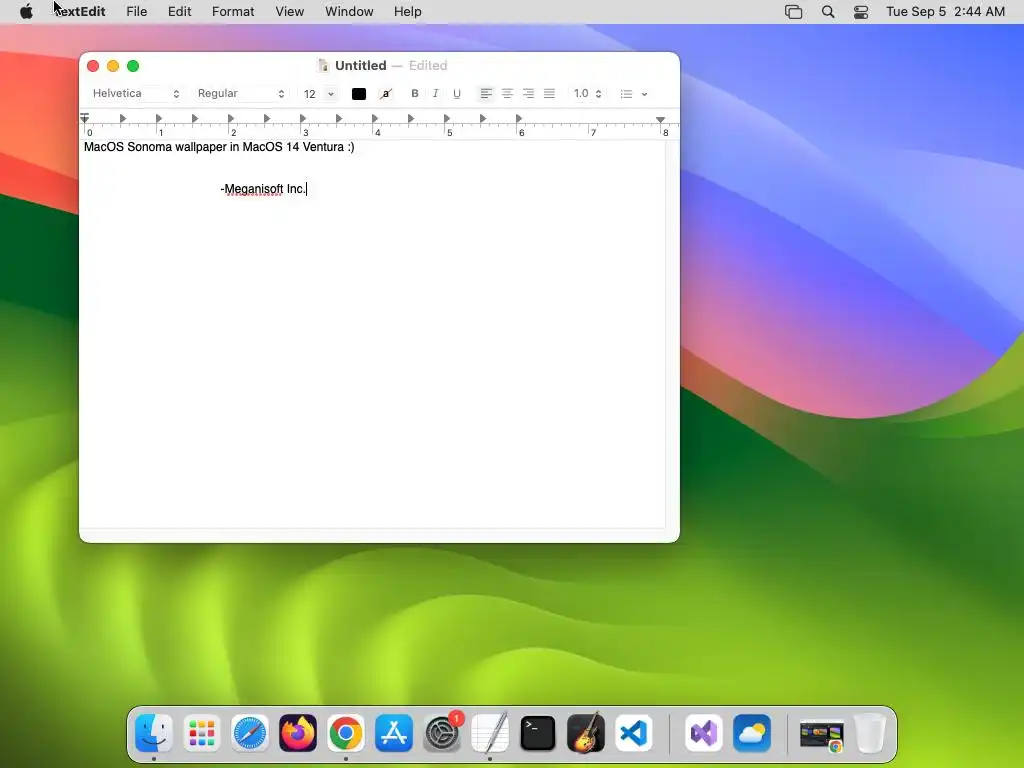Open the 1.0 line spacing dropdown
Screen dimensions: 1024x768
pos(587,93)
